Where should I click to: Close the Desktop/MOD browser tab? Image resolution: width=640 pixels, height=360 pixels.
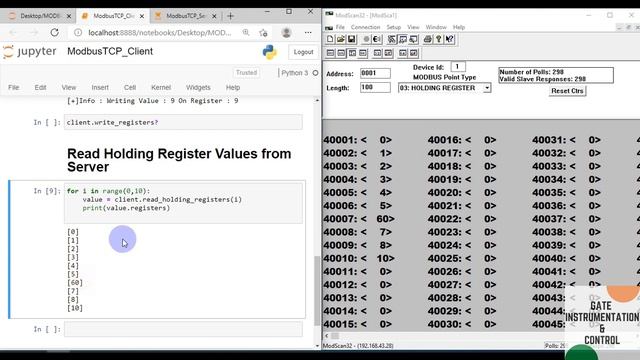69,16
